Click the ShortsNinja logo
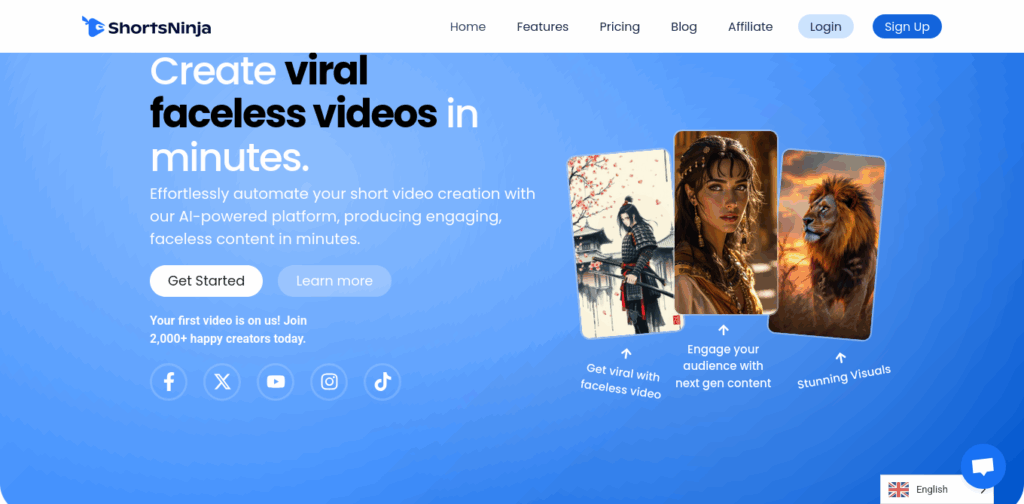The width and height of the screenshot is (1024, 504). click(146, 27)
